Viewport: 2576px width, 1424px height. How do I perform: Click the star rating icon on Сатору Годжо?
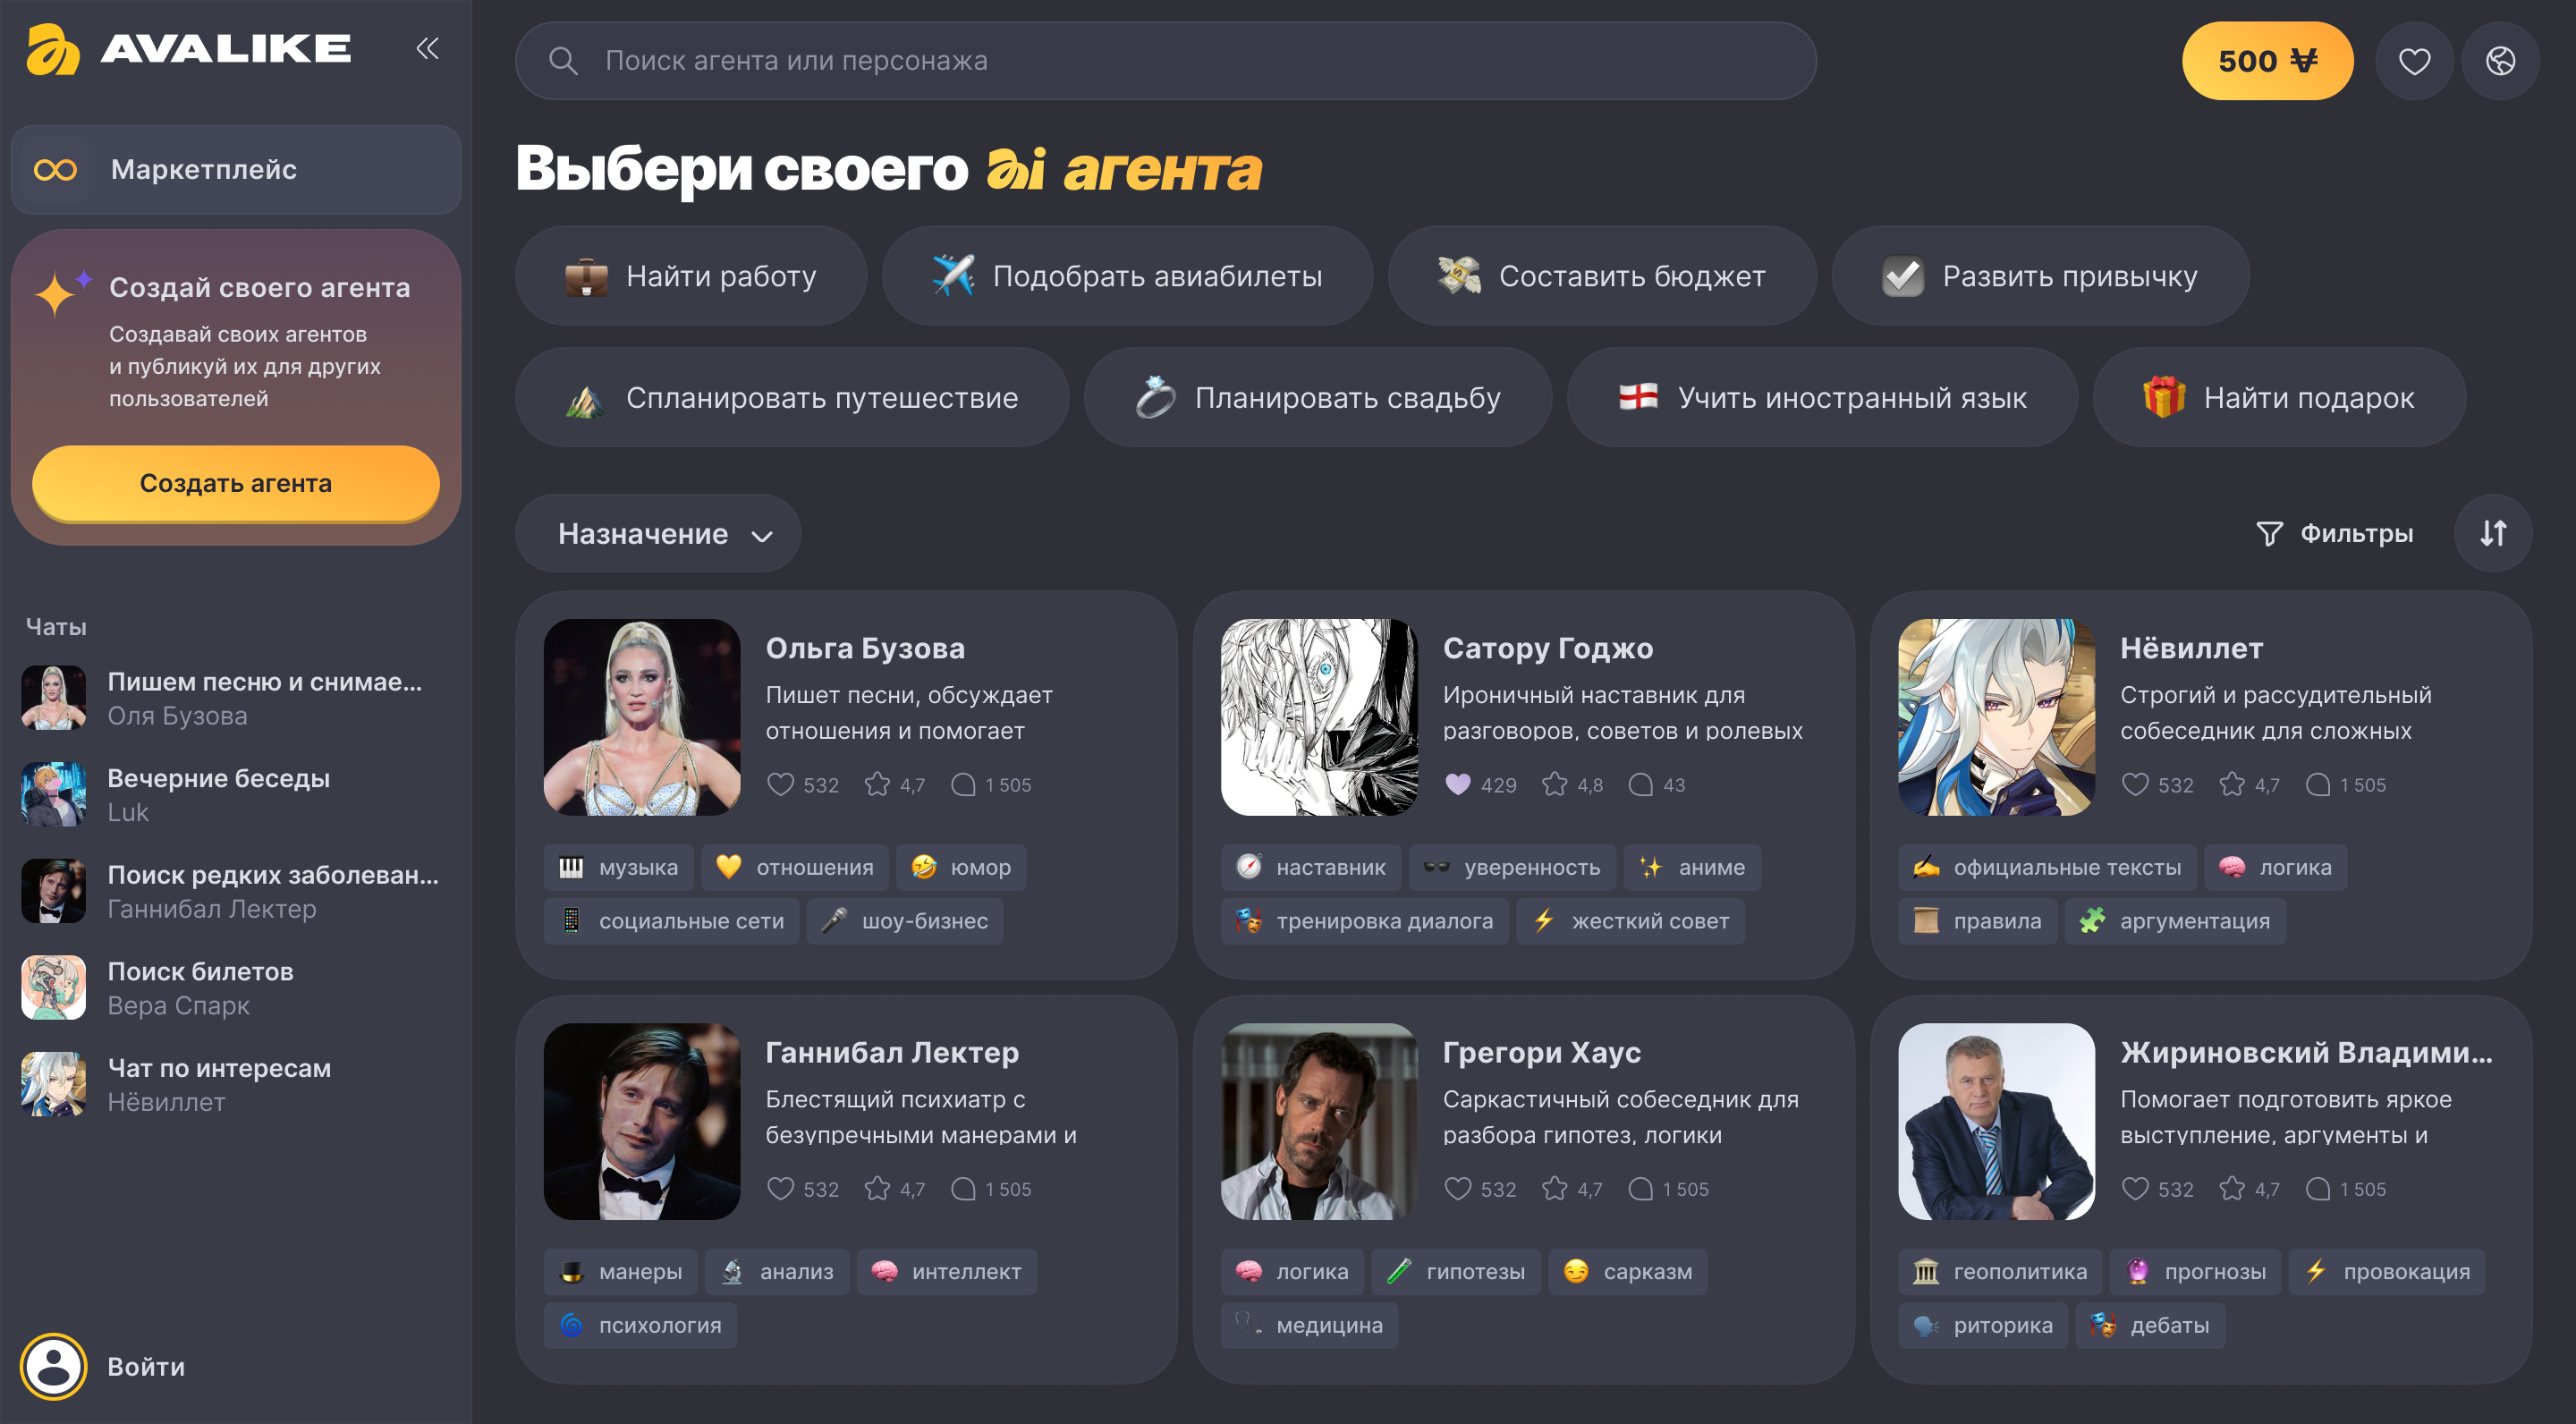[1554, 785]
